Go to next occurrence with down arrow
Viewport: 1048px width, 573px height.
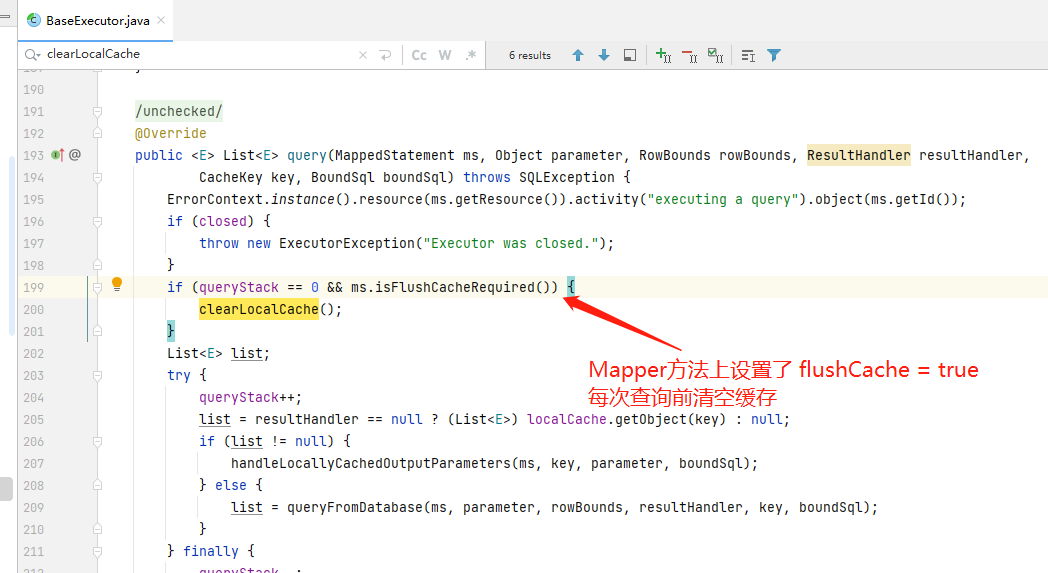pos(604,55)
